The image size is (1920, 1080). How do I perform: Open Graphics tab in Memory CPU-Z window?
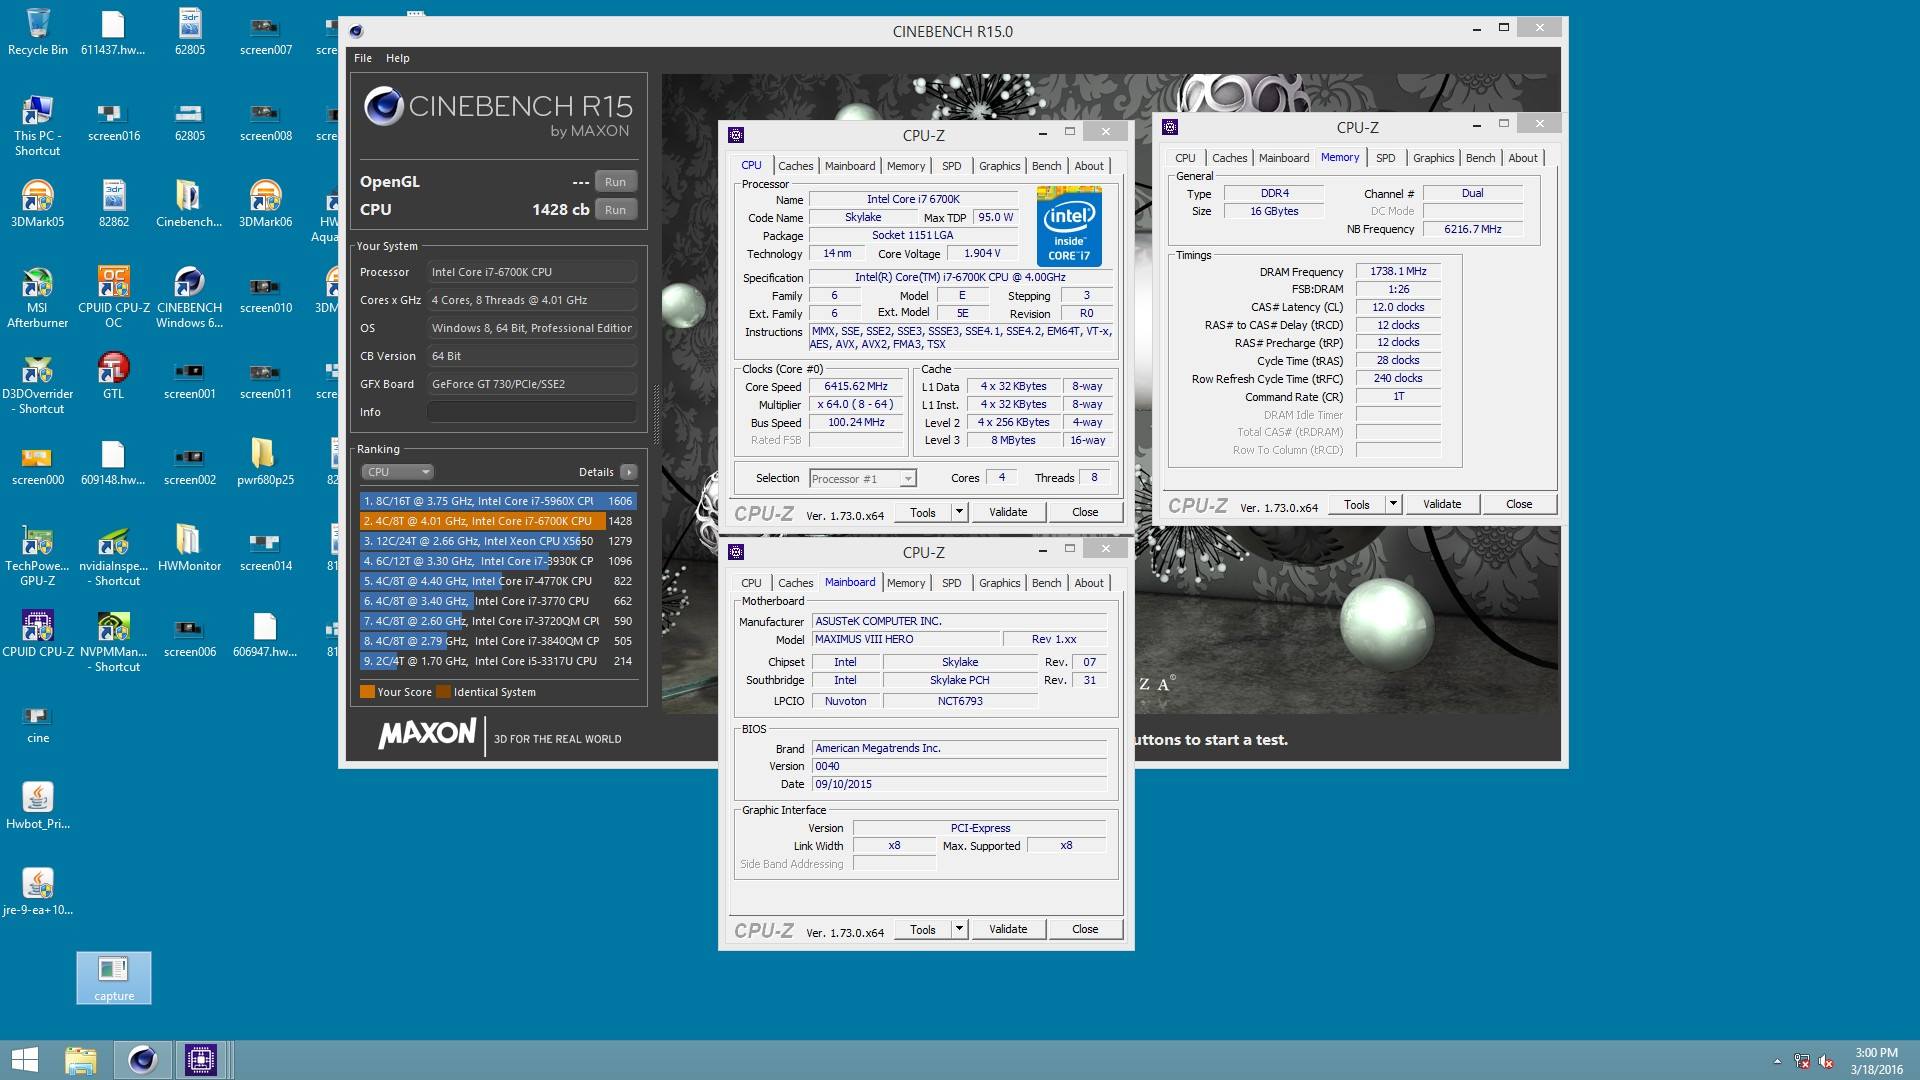[1433, 158]
